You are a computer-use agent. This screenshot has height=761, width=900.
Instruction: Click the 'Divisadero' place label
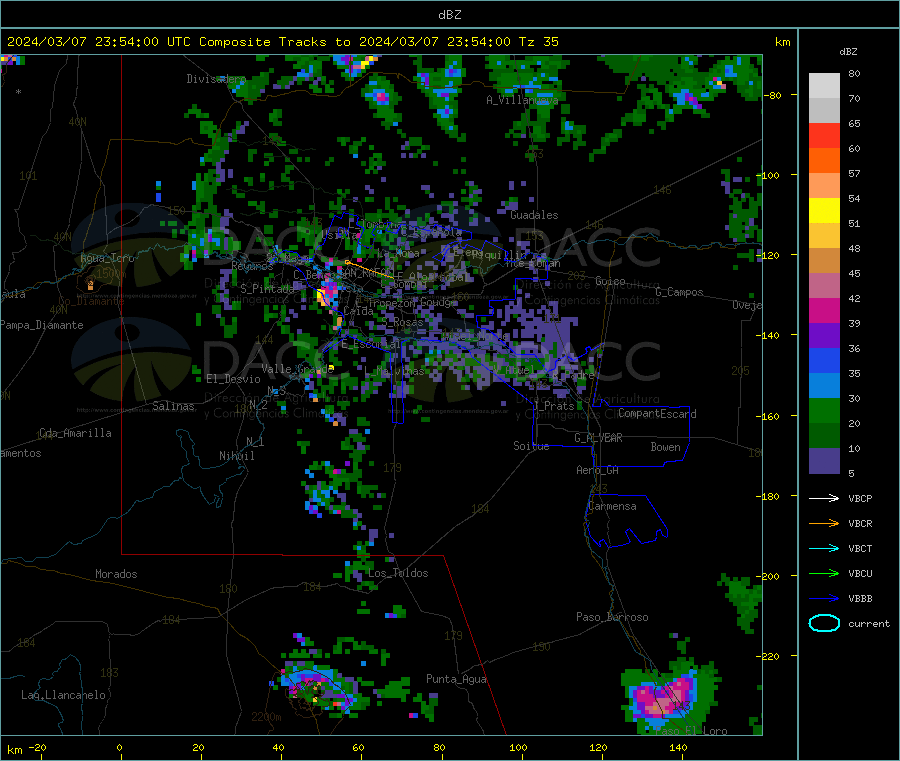216,79
